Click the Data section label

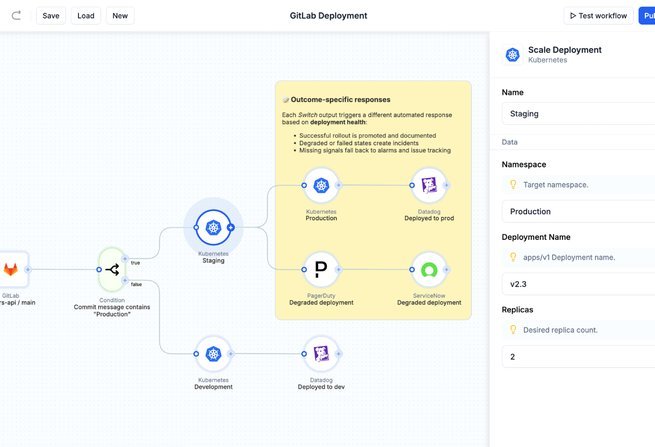click(x=510, y=142)
